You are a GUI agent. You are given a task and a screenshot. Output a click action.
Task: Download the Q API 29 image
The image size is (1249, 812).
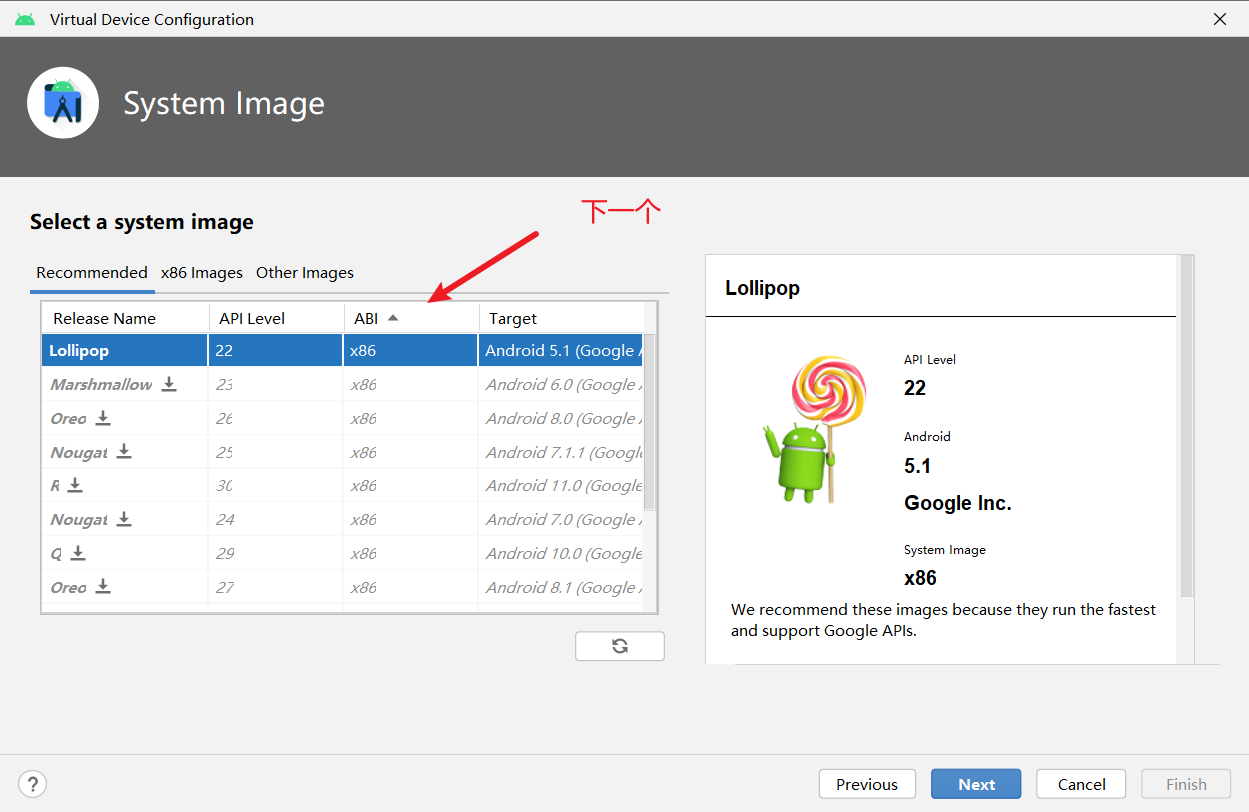78,553
